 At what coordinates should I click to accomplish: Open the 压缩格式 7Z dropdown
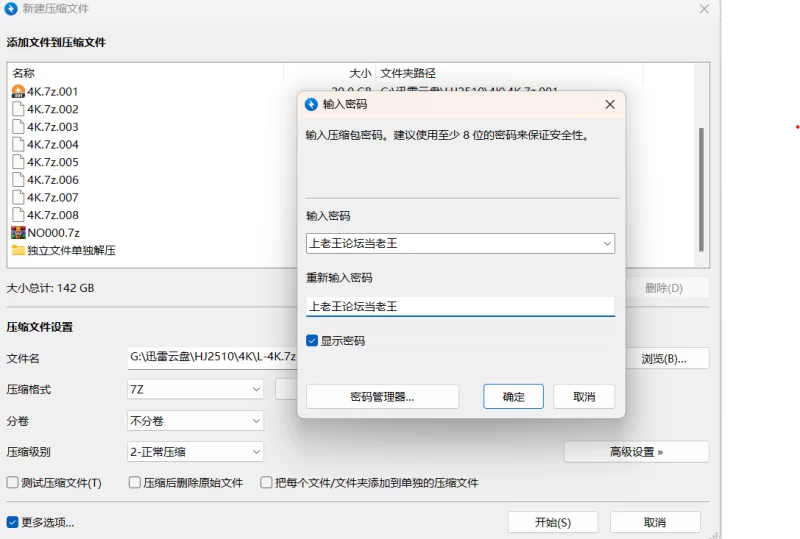195,389
